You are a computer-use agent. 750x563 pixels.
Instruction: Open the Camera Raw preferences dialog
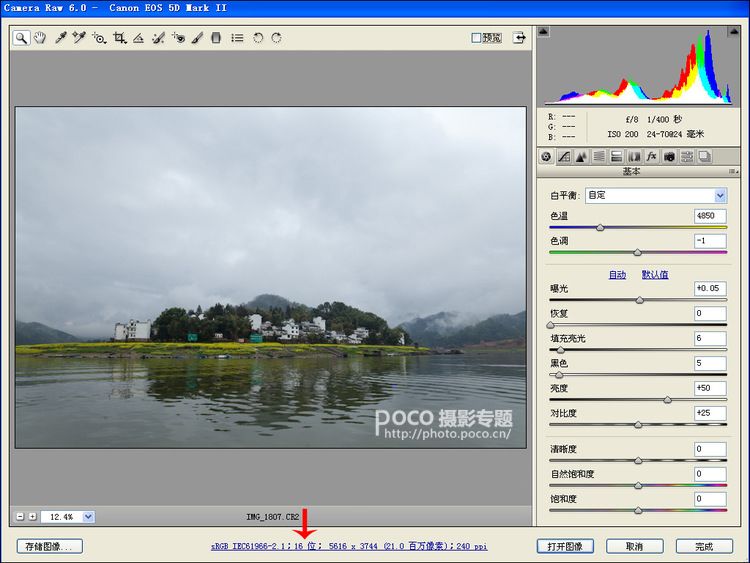tap(237, 38)
